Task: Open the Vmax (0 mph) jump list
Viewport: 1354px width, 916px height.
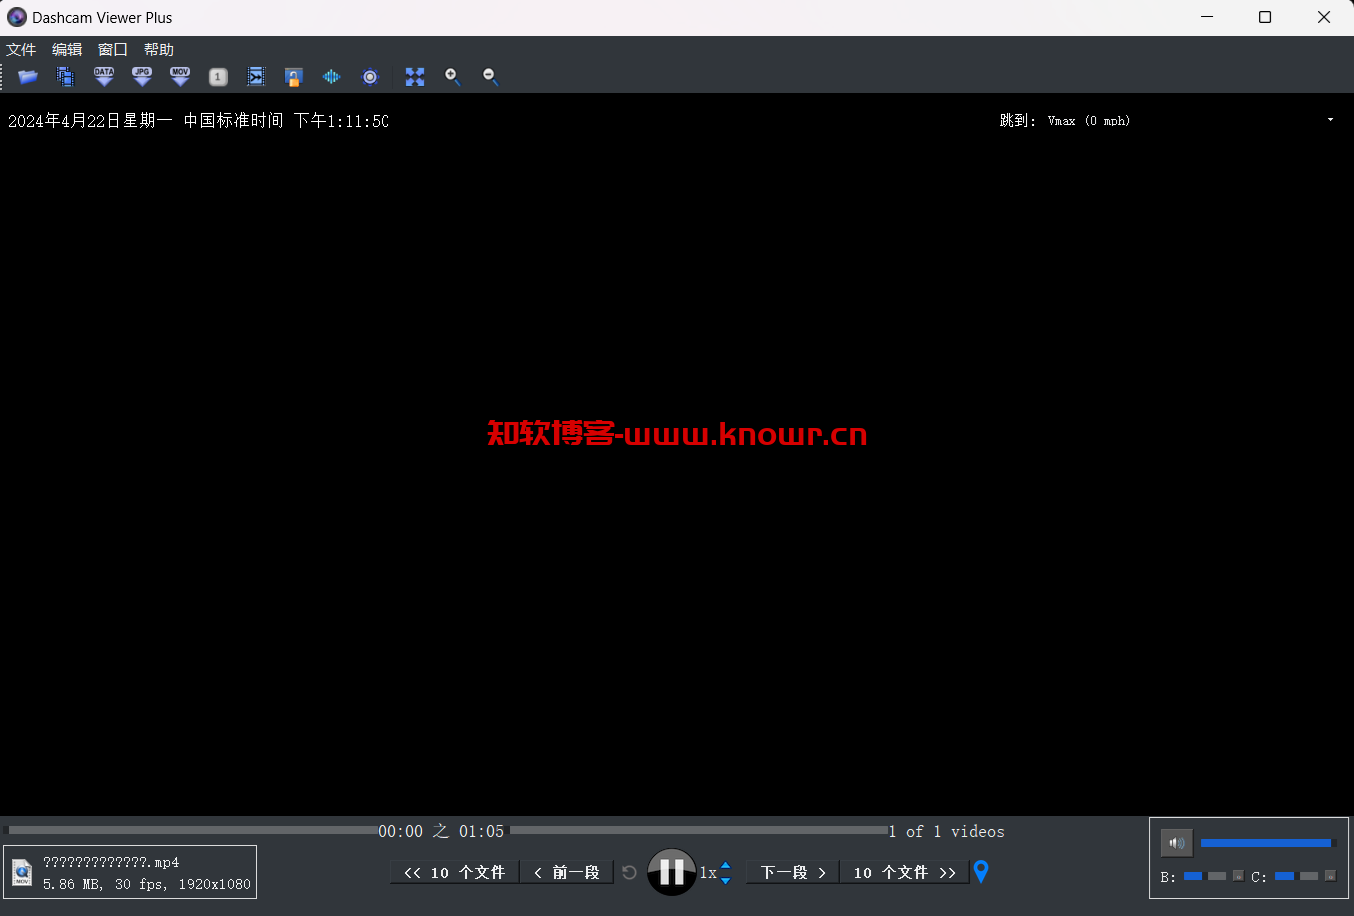Action: click(x=1190, y=120)
